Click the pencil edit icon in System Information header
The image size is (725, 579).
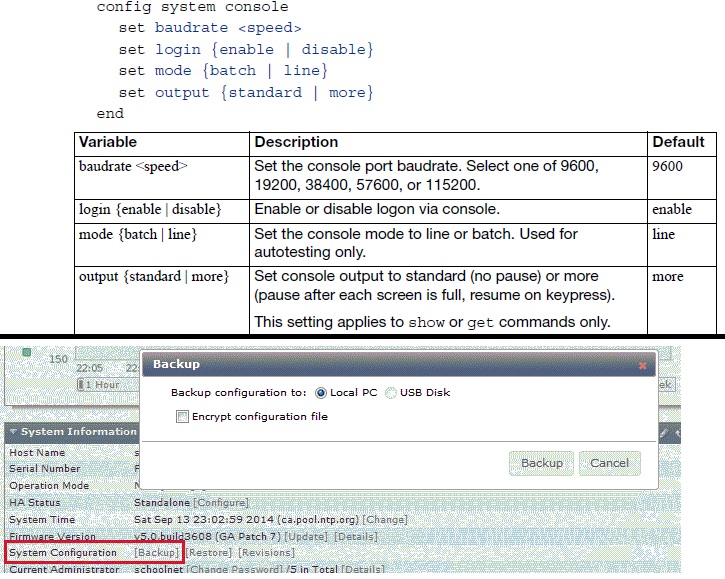coord(664,433)
